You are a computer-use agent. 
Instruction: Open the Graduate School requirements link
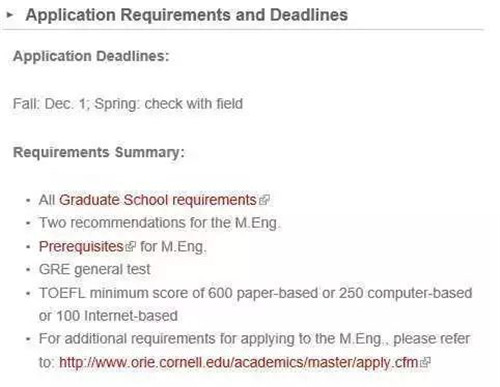[158, 200]
